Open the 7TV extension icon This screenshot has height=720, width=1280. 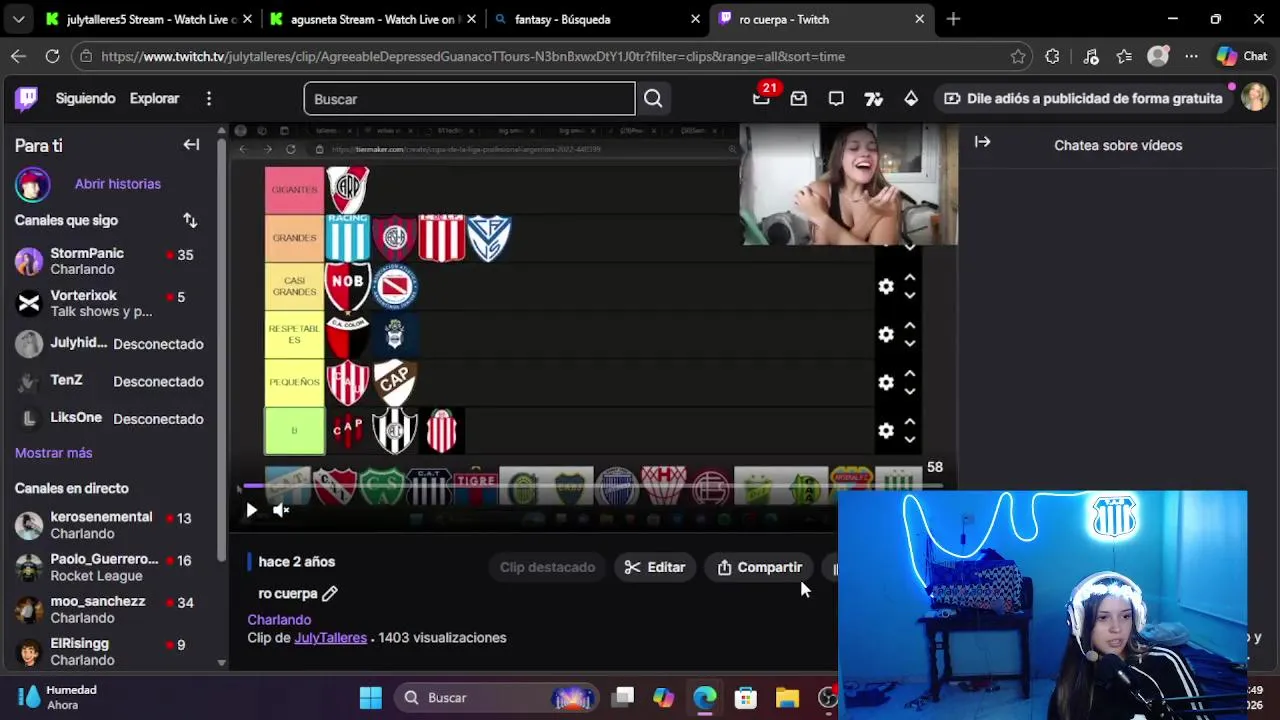pyautogui.click(x=874, y=98)
